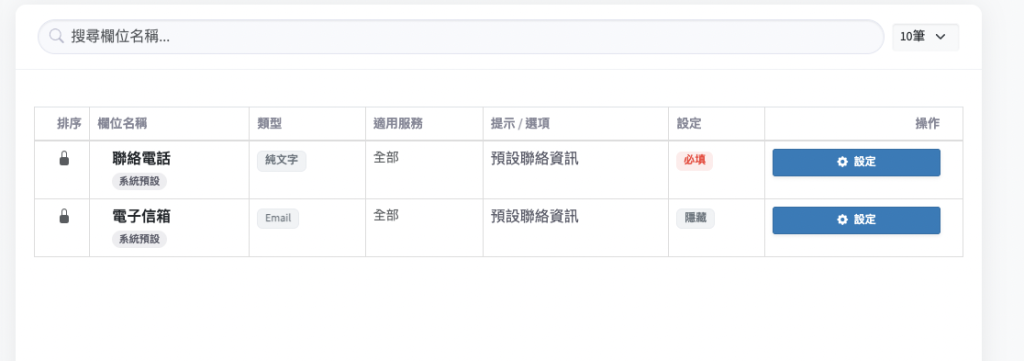Click the 系統預設 tag under 電子信箱
Viewport: 1024px width, 361px height.
(139, 240)
